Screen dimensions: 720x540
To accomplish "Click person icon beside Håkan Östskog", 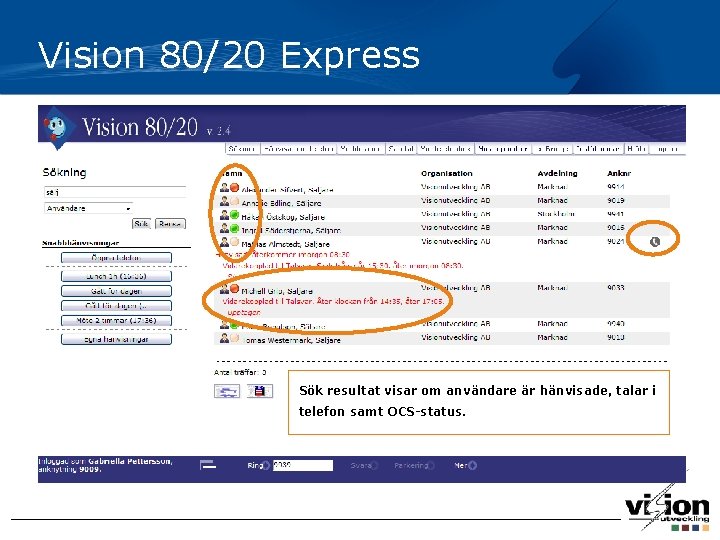I will [224, 214].
